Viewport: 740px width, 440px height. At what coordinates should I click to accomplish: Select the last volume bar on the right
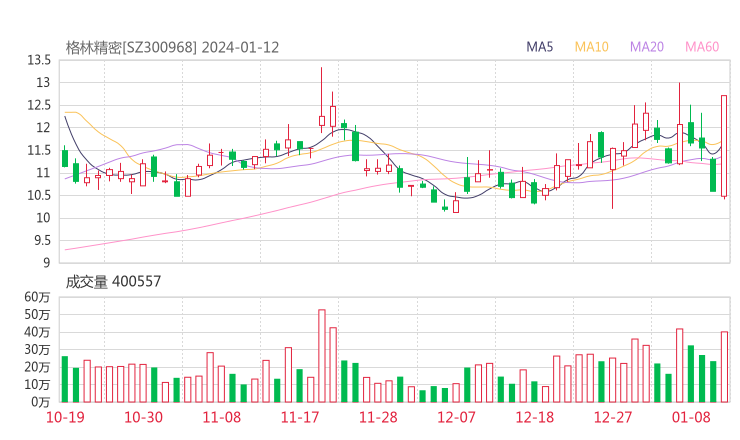pyautogui.click(x=724, y=367)
